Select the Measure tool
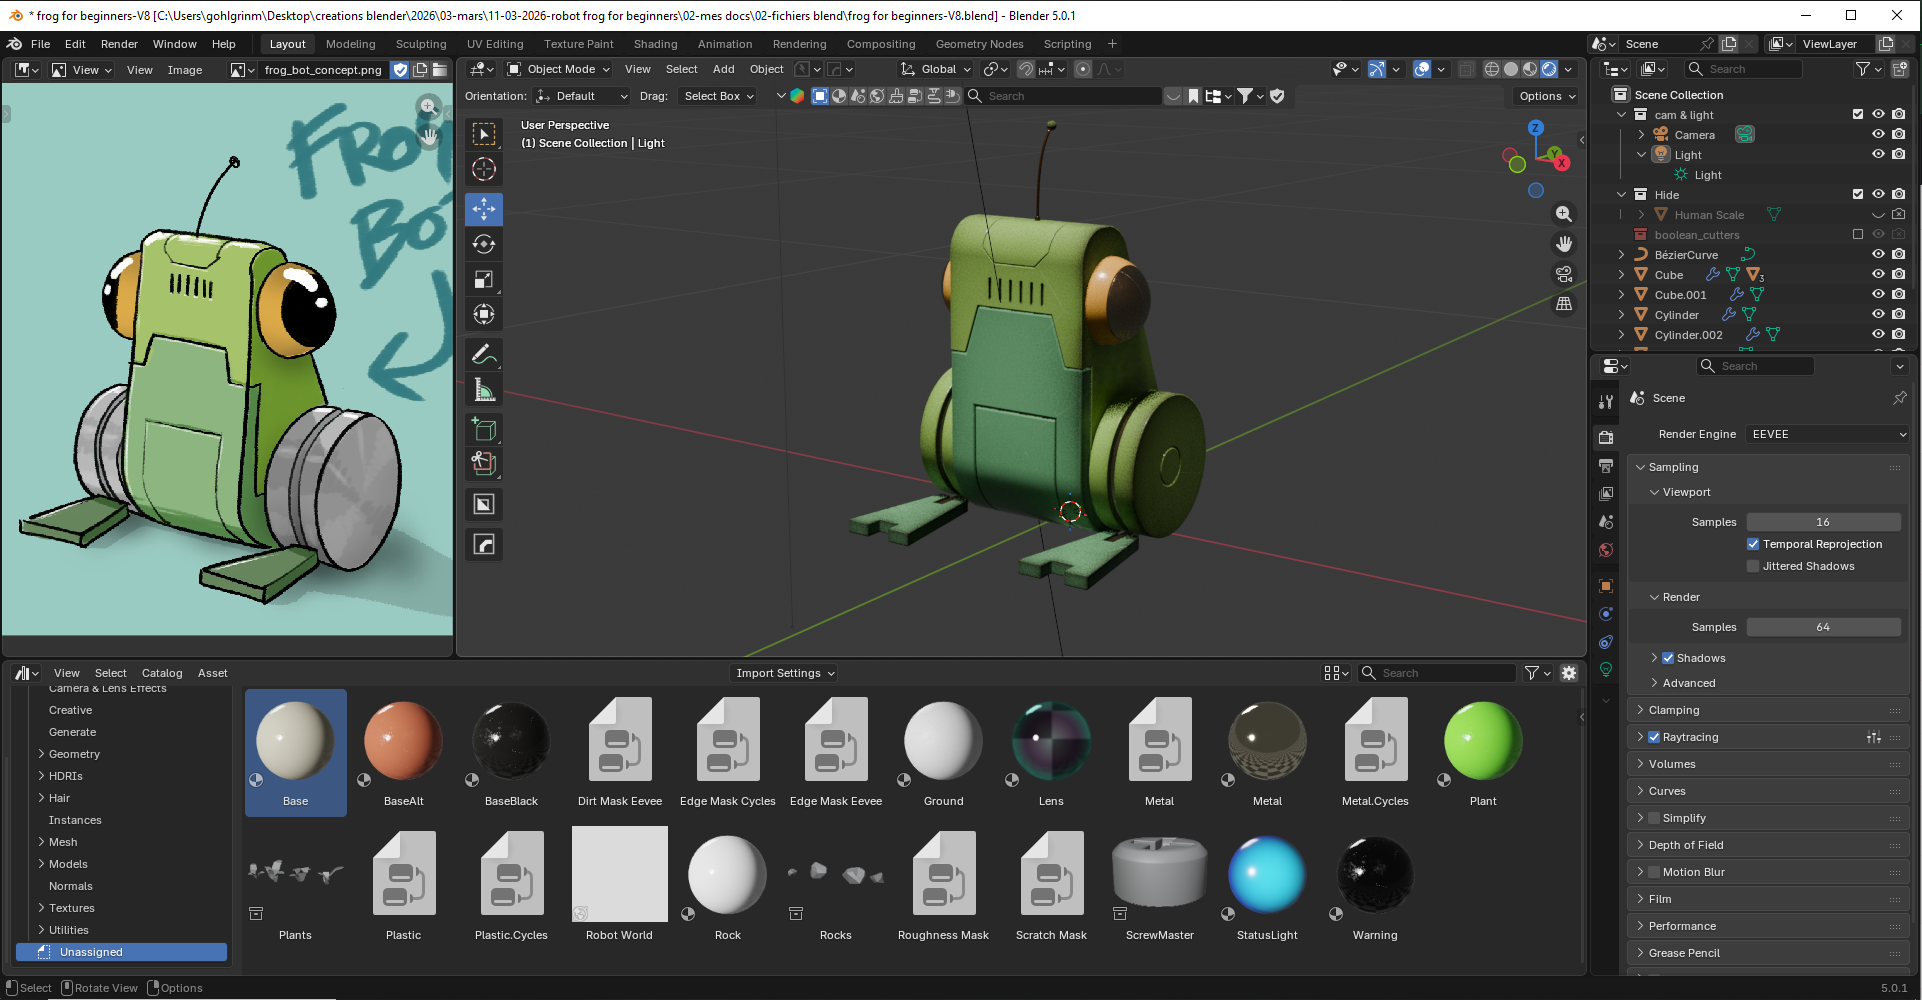The width and height of the screenshot is (1922, 1000). click(484, 390)
